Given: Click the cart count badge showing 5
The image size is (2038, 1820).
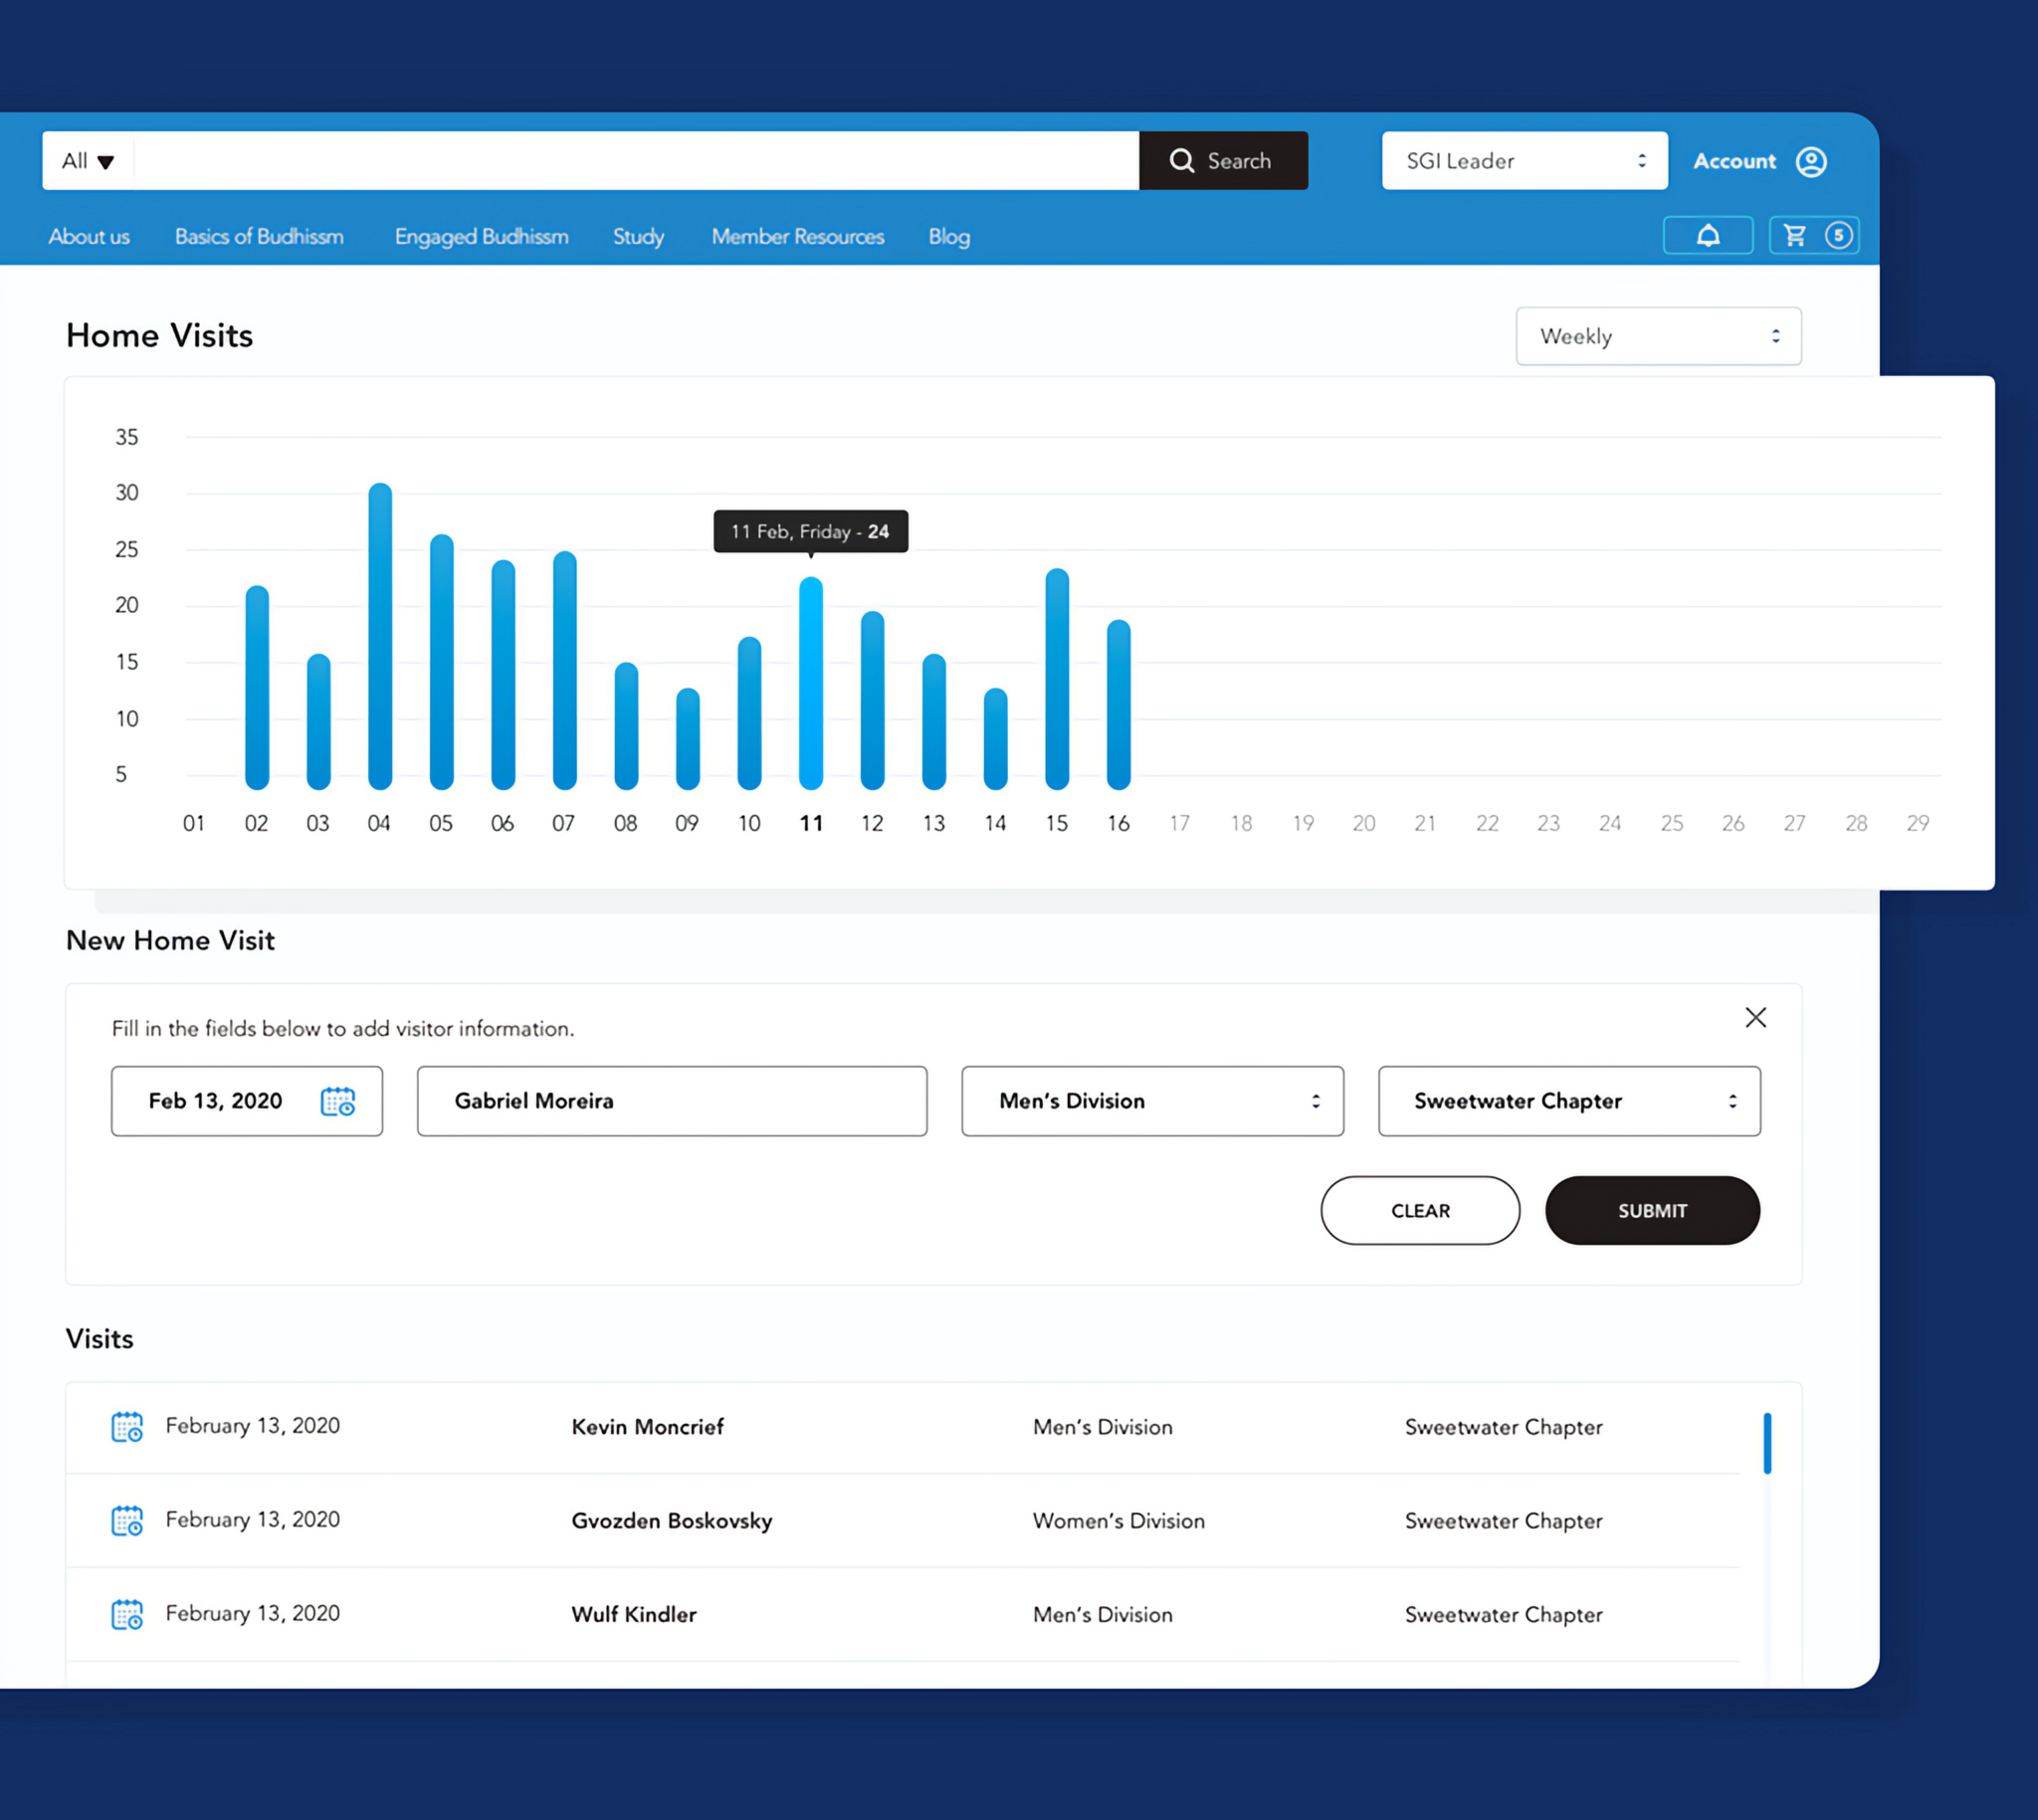Looking at the screenshot, I should (1838, 236).
